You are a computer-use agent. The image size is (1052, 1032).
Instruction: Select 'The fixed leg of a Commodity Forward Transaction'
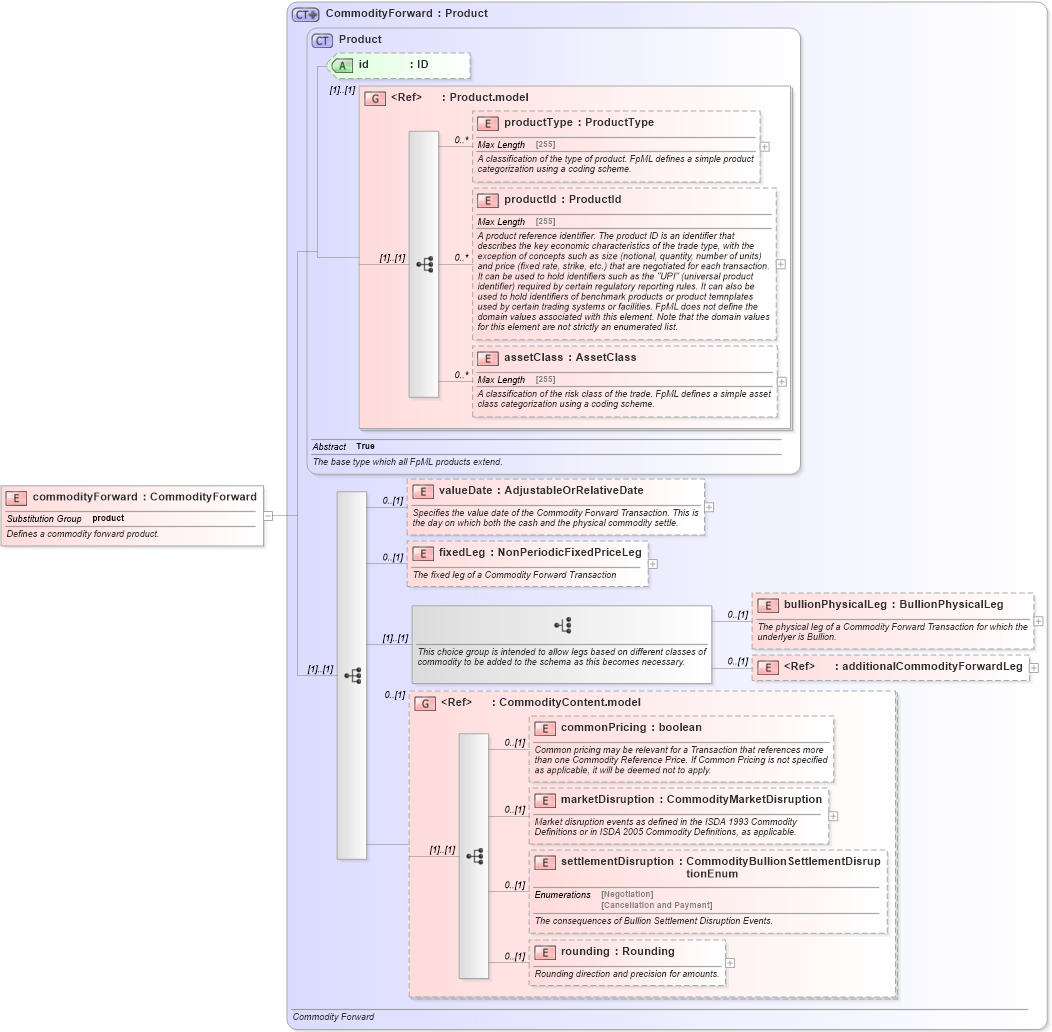[515, 575]
